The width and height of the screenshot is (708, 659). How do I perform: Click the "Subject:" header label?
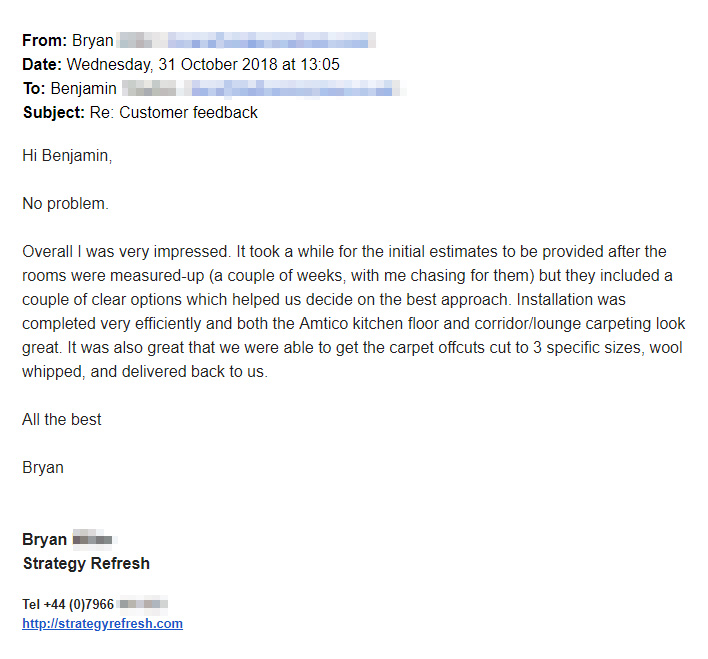pos(53,113)
